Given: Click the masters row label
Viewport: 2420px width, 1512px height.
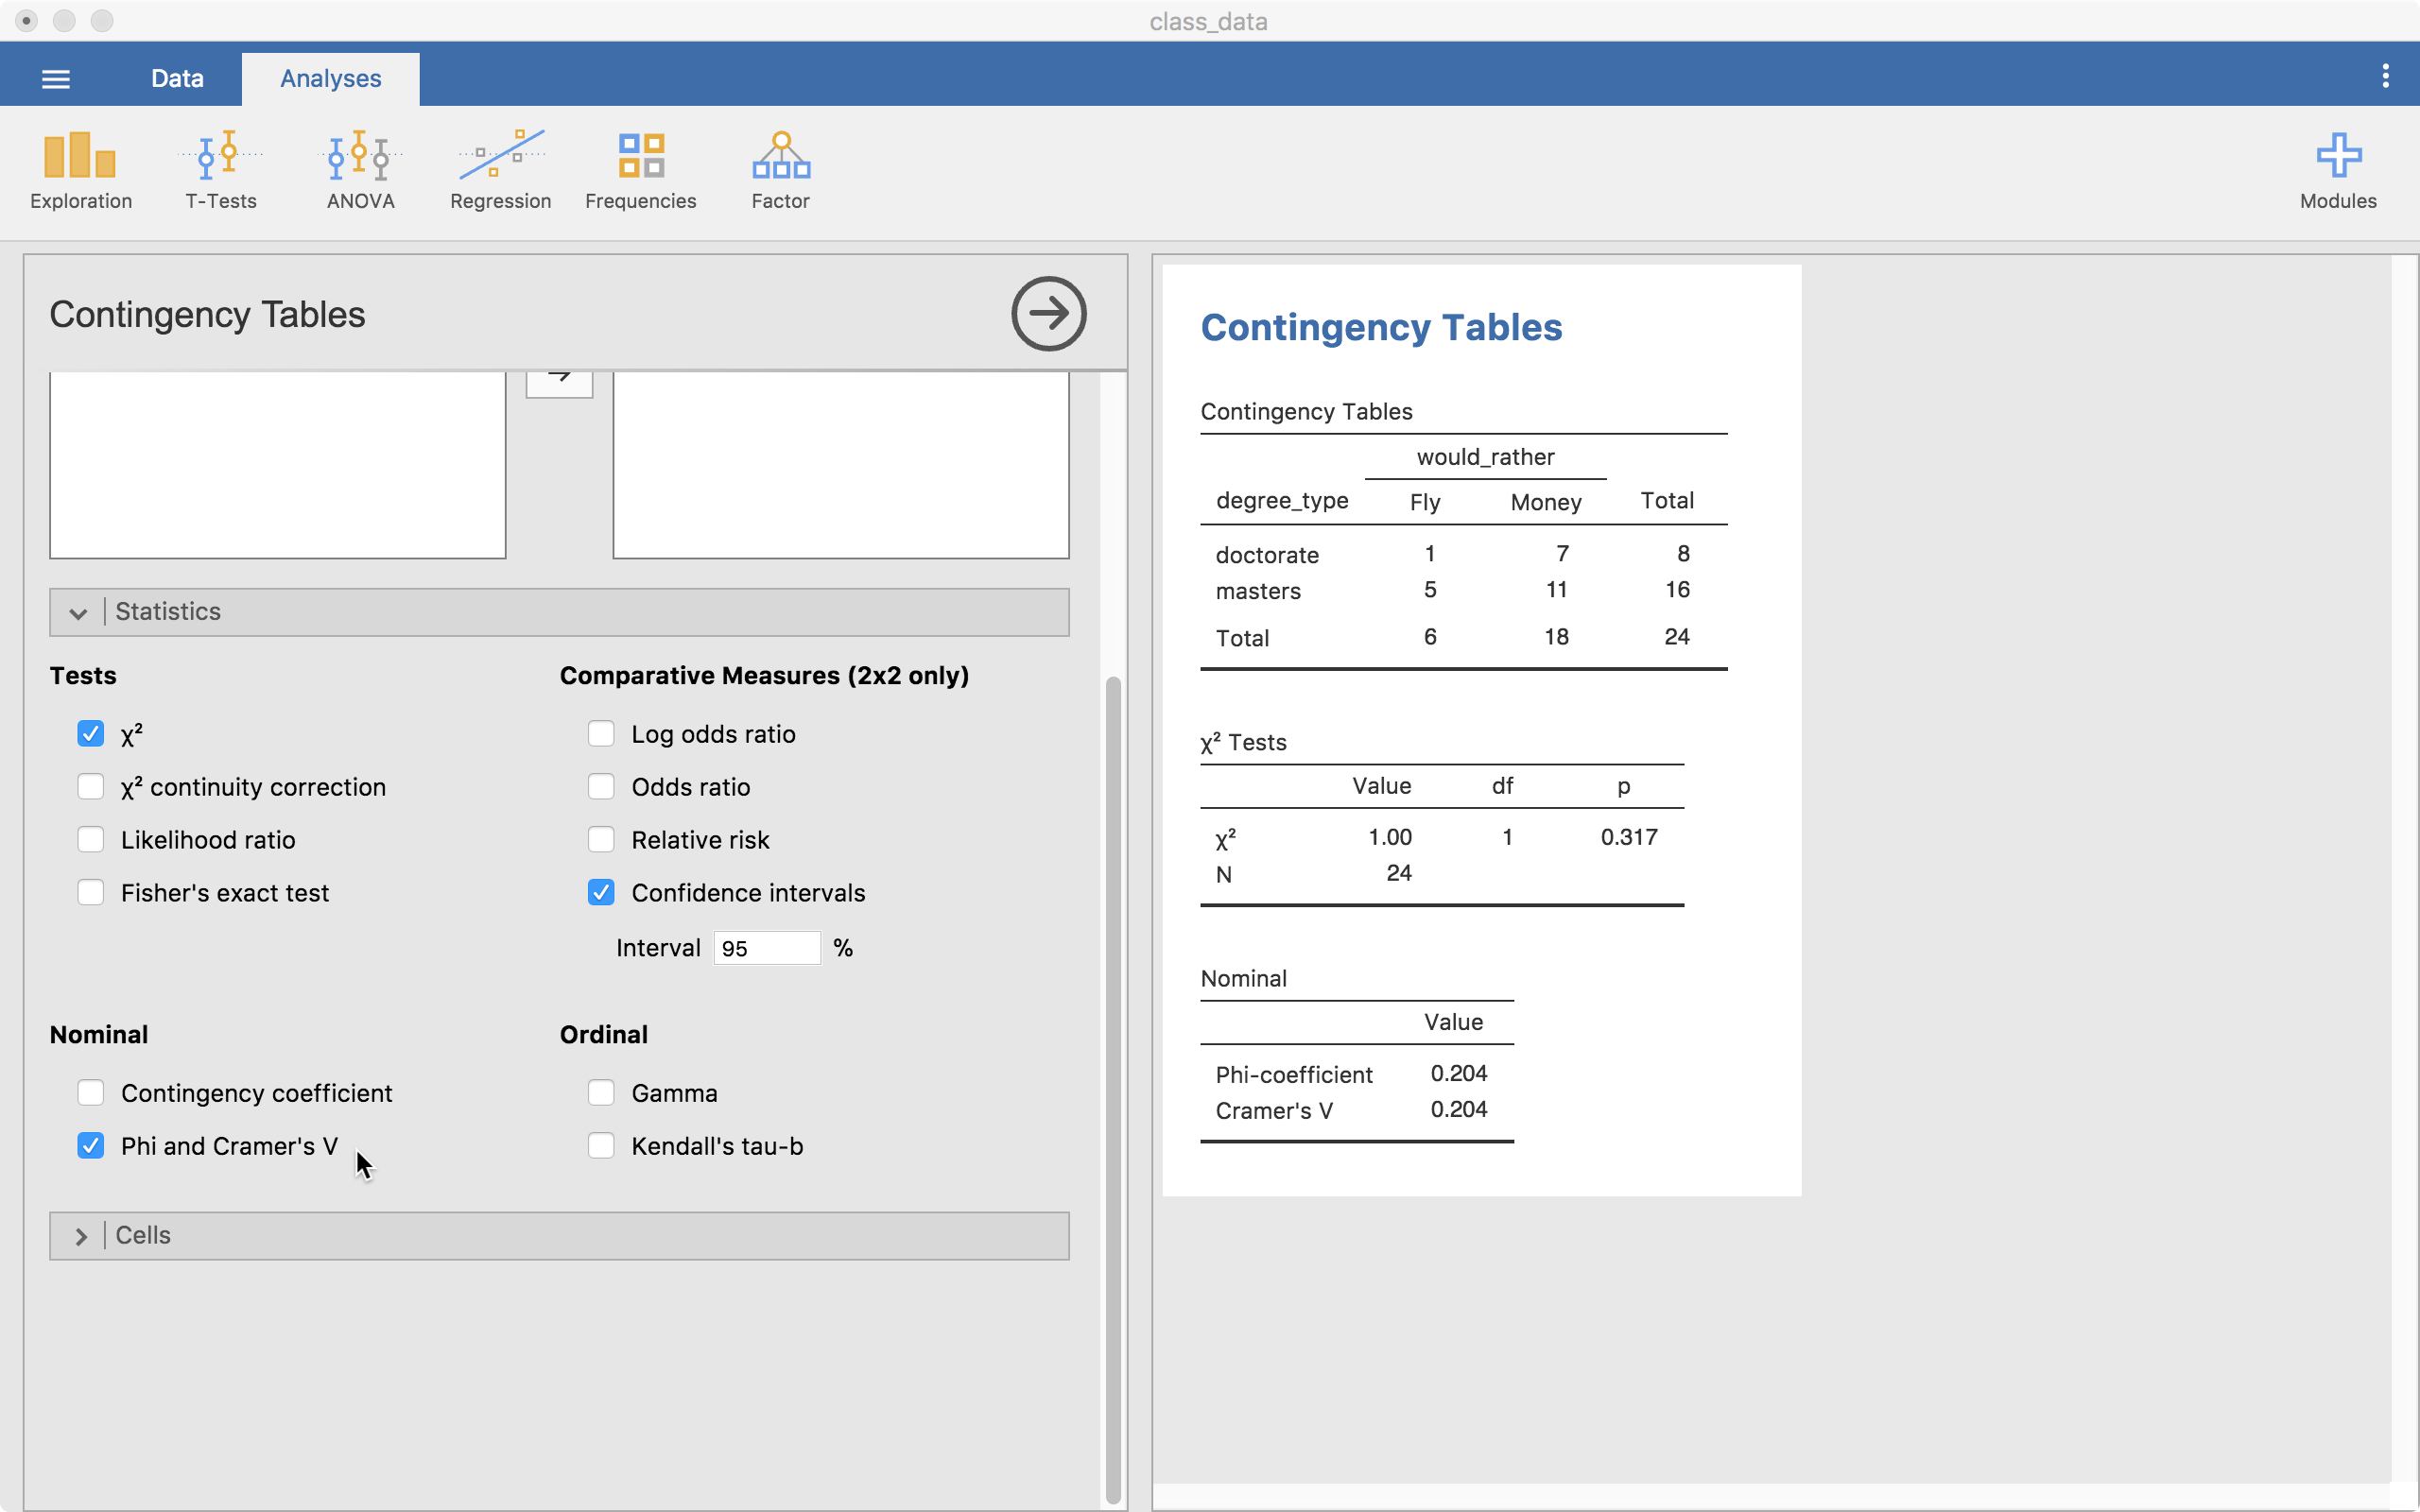Looking at the screenshot, I should click(1258, 591).
